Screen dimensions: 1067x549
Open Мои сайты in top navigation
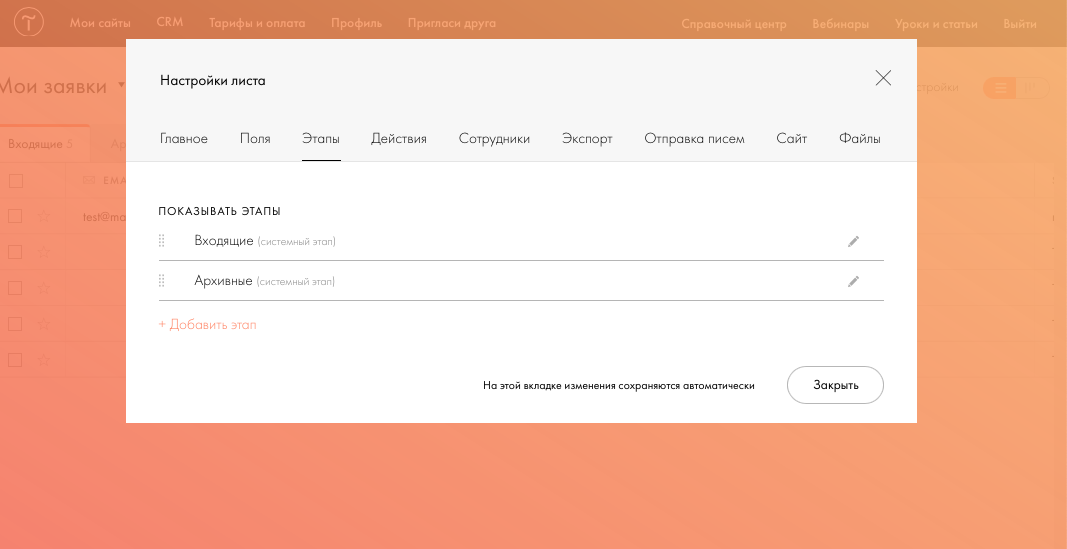100,23
